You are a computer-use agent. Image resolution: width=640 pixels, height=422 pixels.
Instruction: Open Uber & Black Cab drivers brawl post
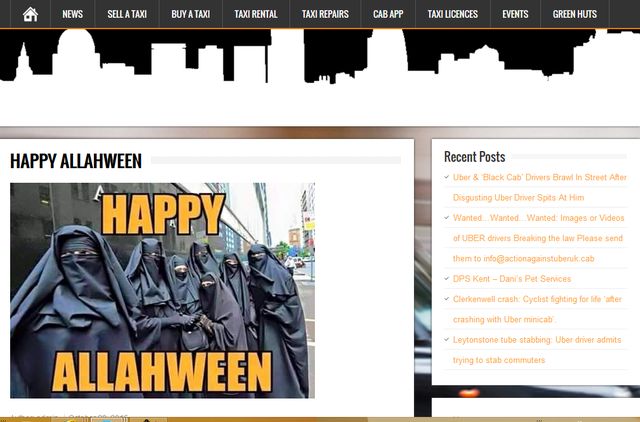point(539,177)
